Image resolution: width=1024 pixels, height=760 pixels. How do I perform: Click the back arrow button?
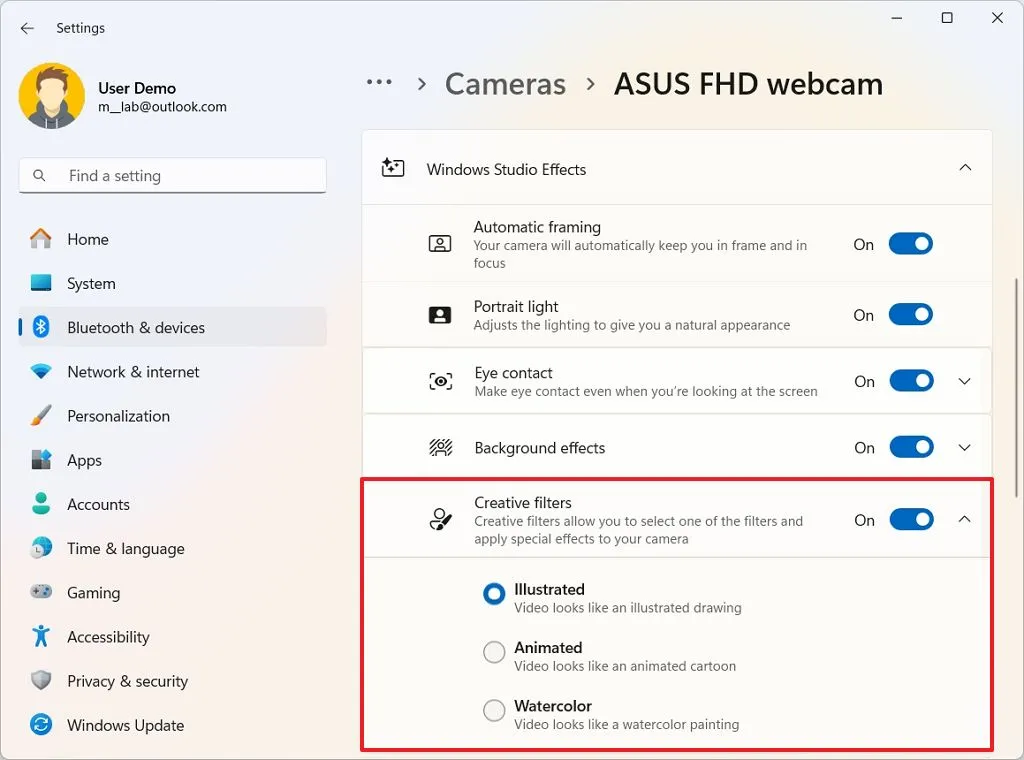27,28
